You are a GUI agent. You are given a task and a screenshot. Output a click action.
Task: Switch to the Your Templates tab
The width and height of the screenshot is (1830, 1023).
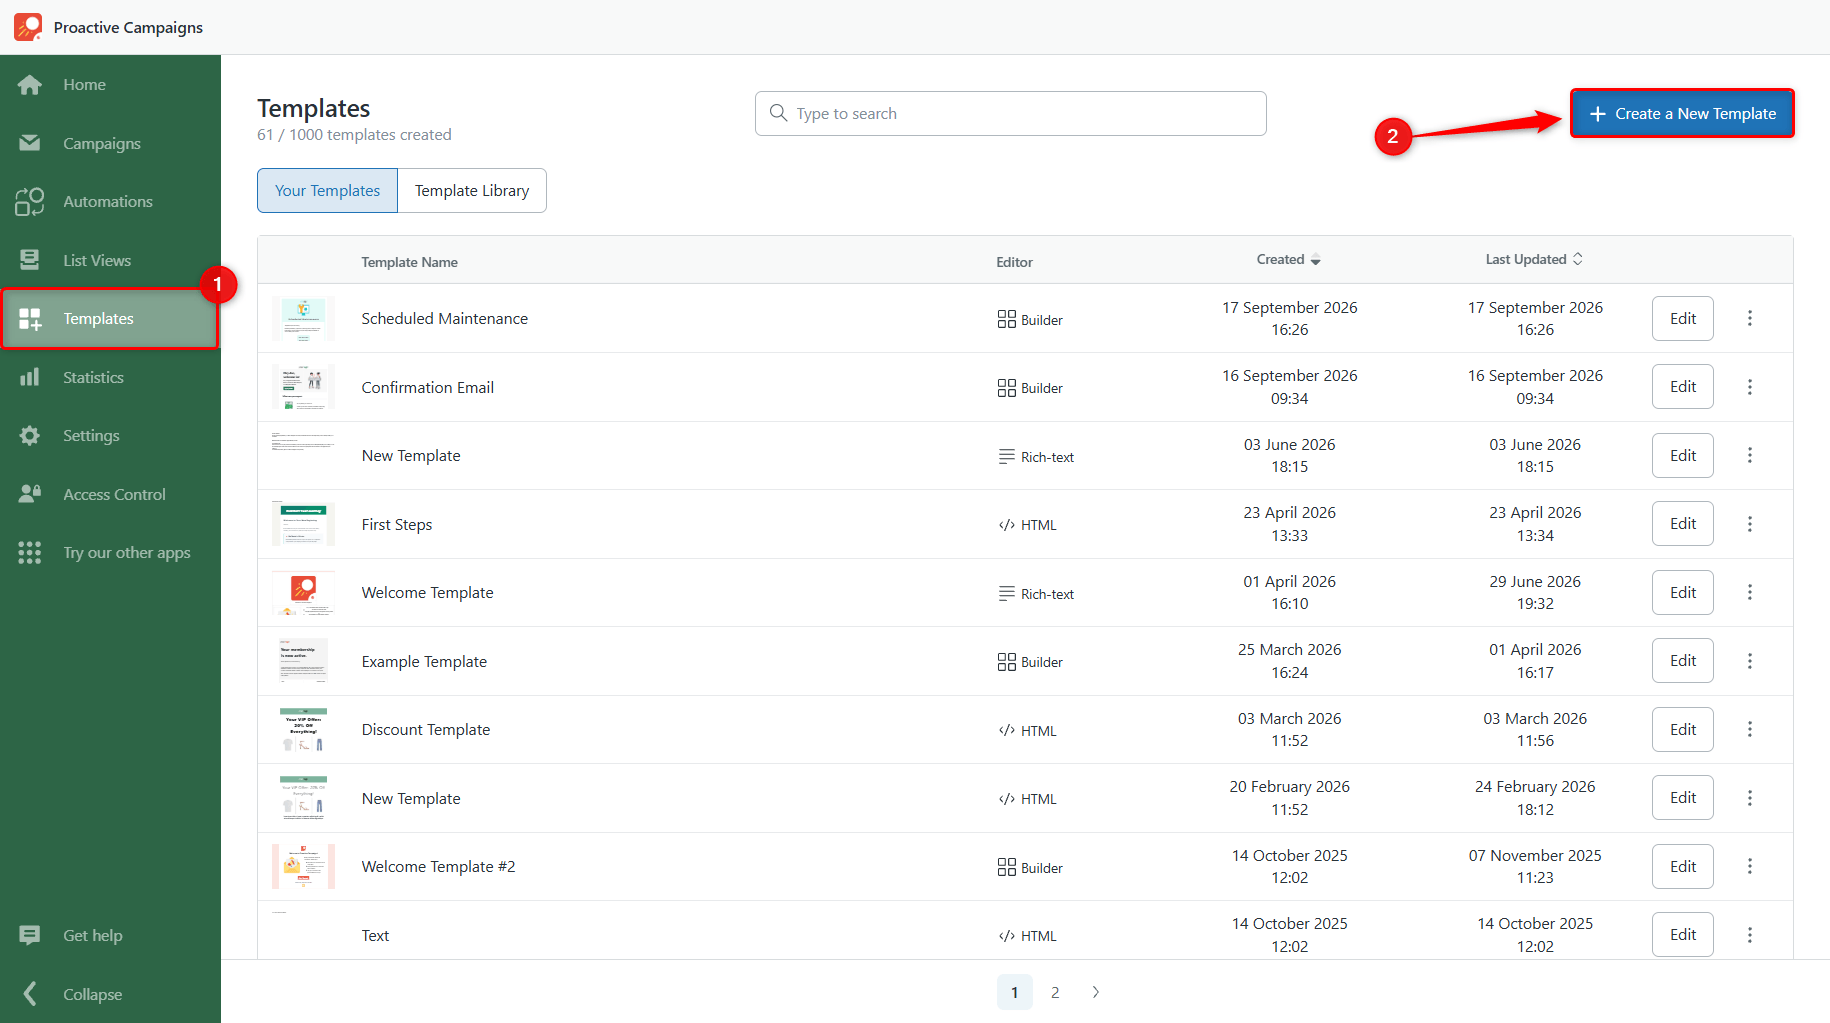[328, 191]
